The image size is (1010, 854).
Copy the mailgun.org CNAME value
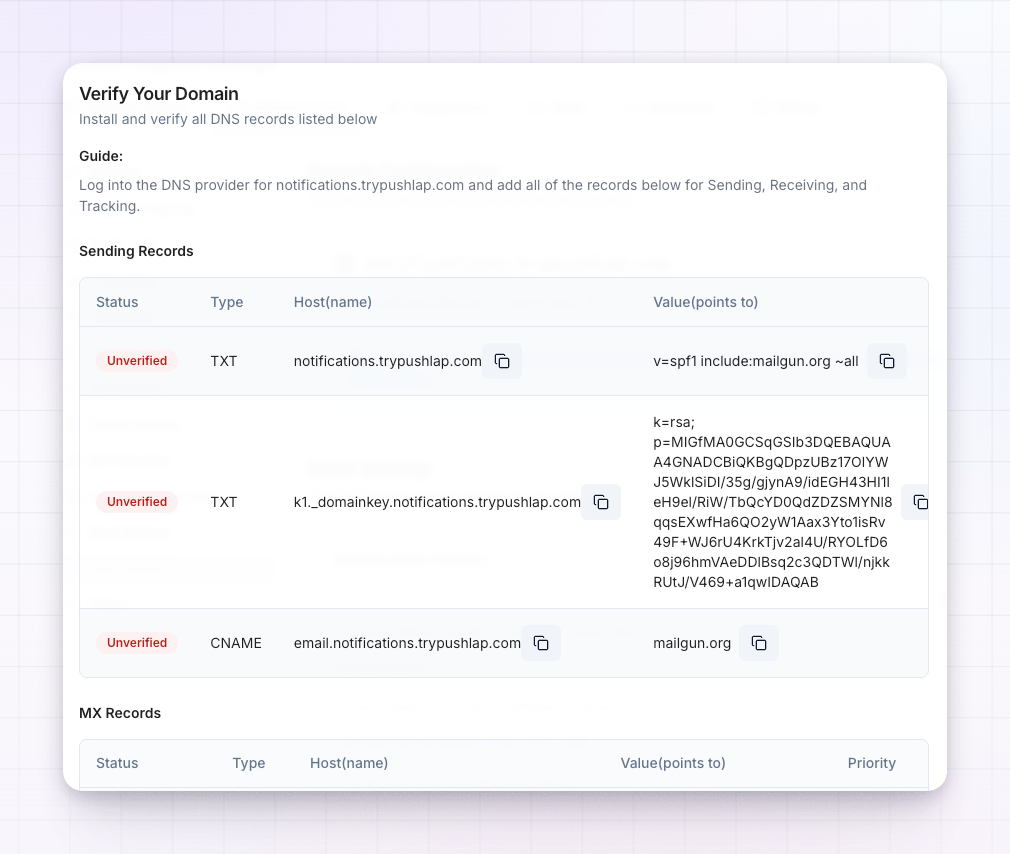759,643
